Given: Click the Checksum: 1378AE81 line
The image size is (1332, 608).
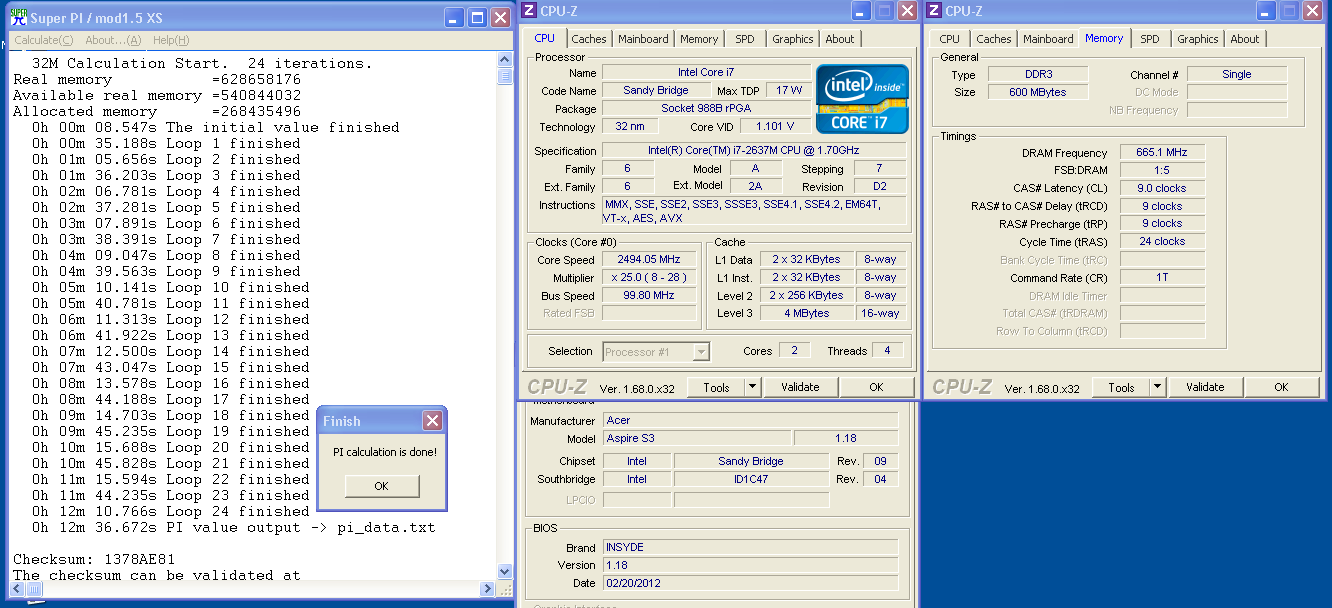Looking at the screenshot, I should [x=94, y=559].
